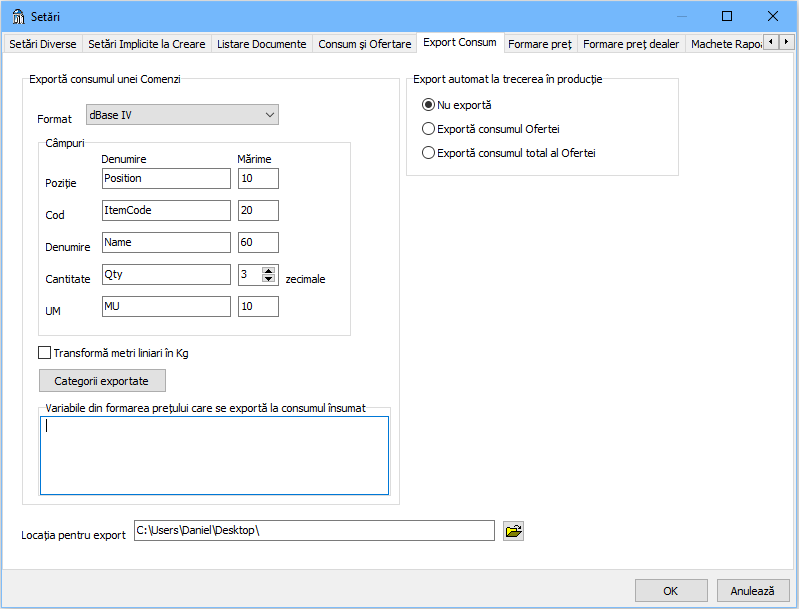Enable Transformă metri liniari în Kg checkbox
The image size is (799, 609).
(x=44, y=352)
